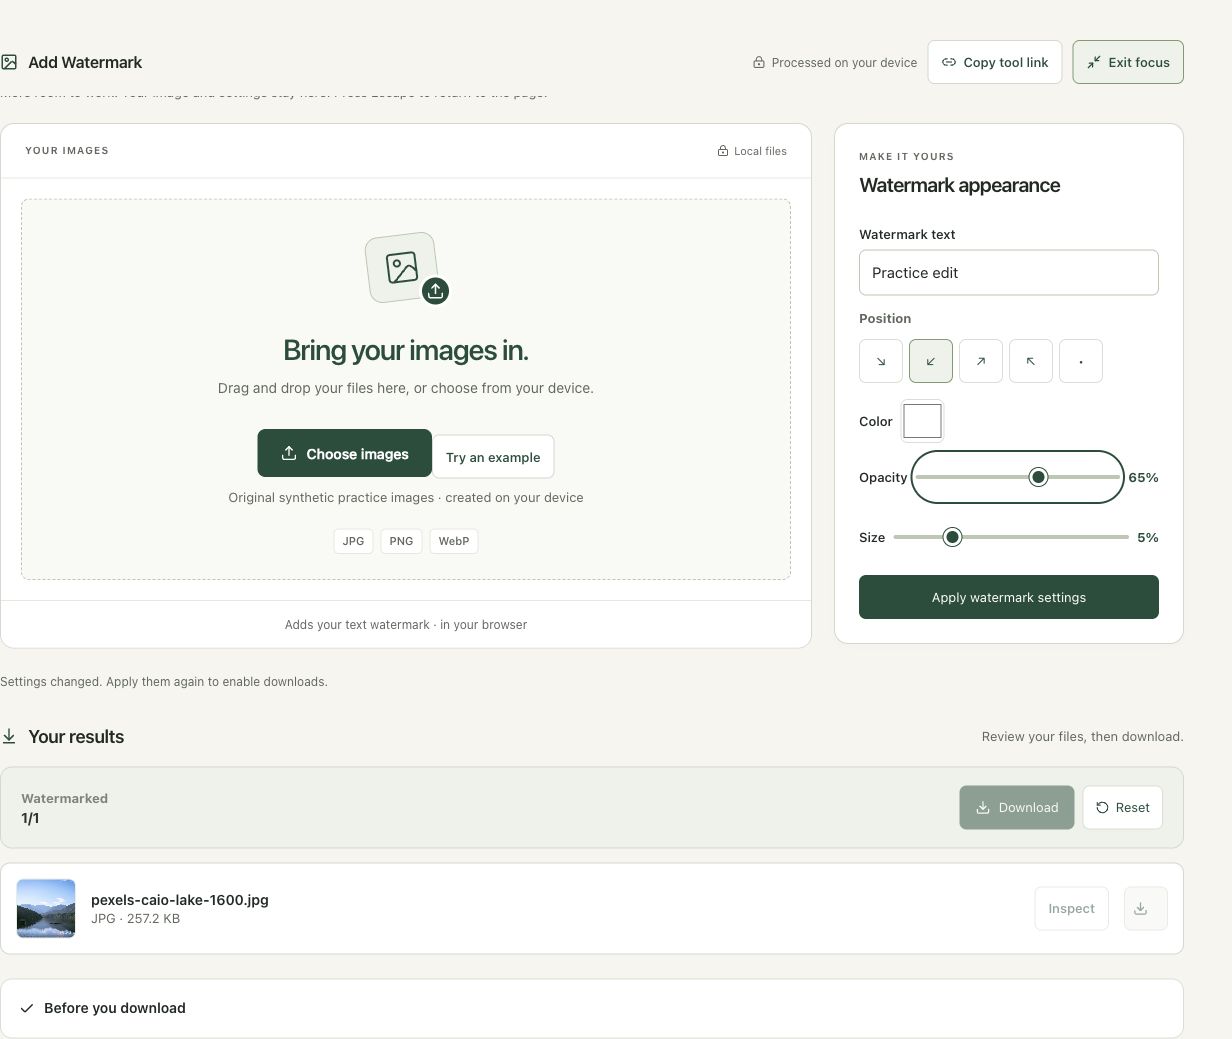Pick the top-left position arrow
This screenshot has width=1232, height=1039.
(x=1031, y=361)
